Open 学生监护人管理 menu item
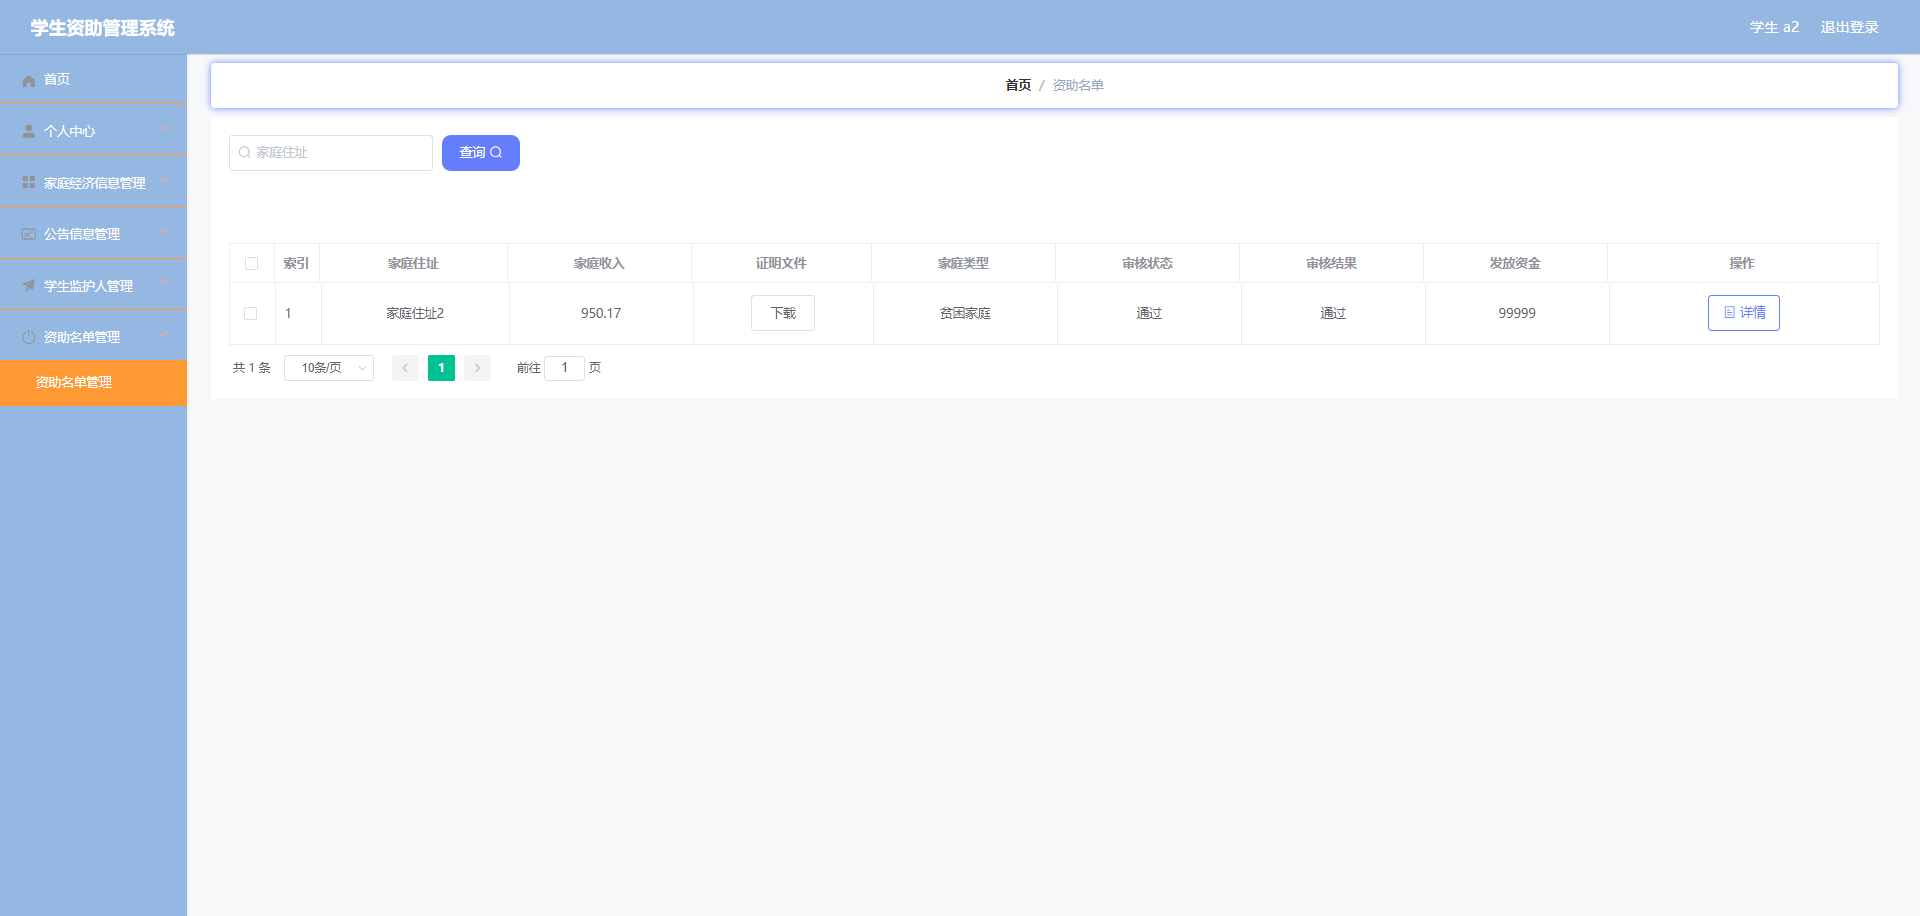Screen dimensions: 1920x916 pyautogui.click(x=93, y=286)
